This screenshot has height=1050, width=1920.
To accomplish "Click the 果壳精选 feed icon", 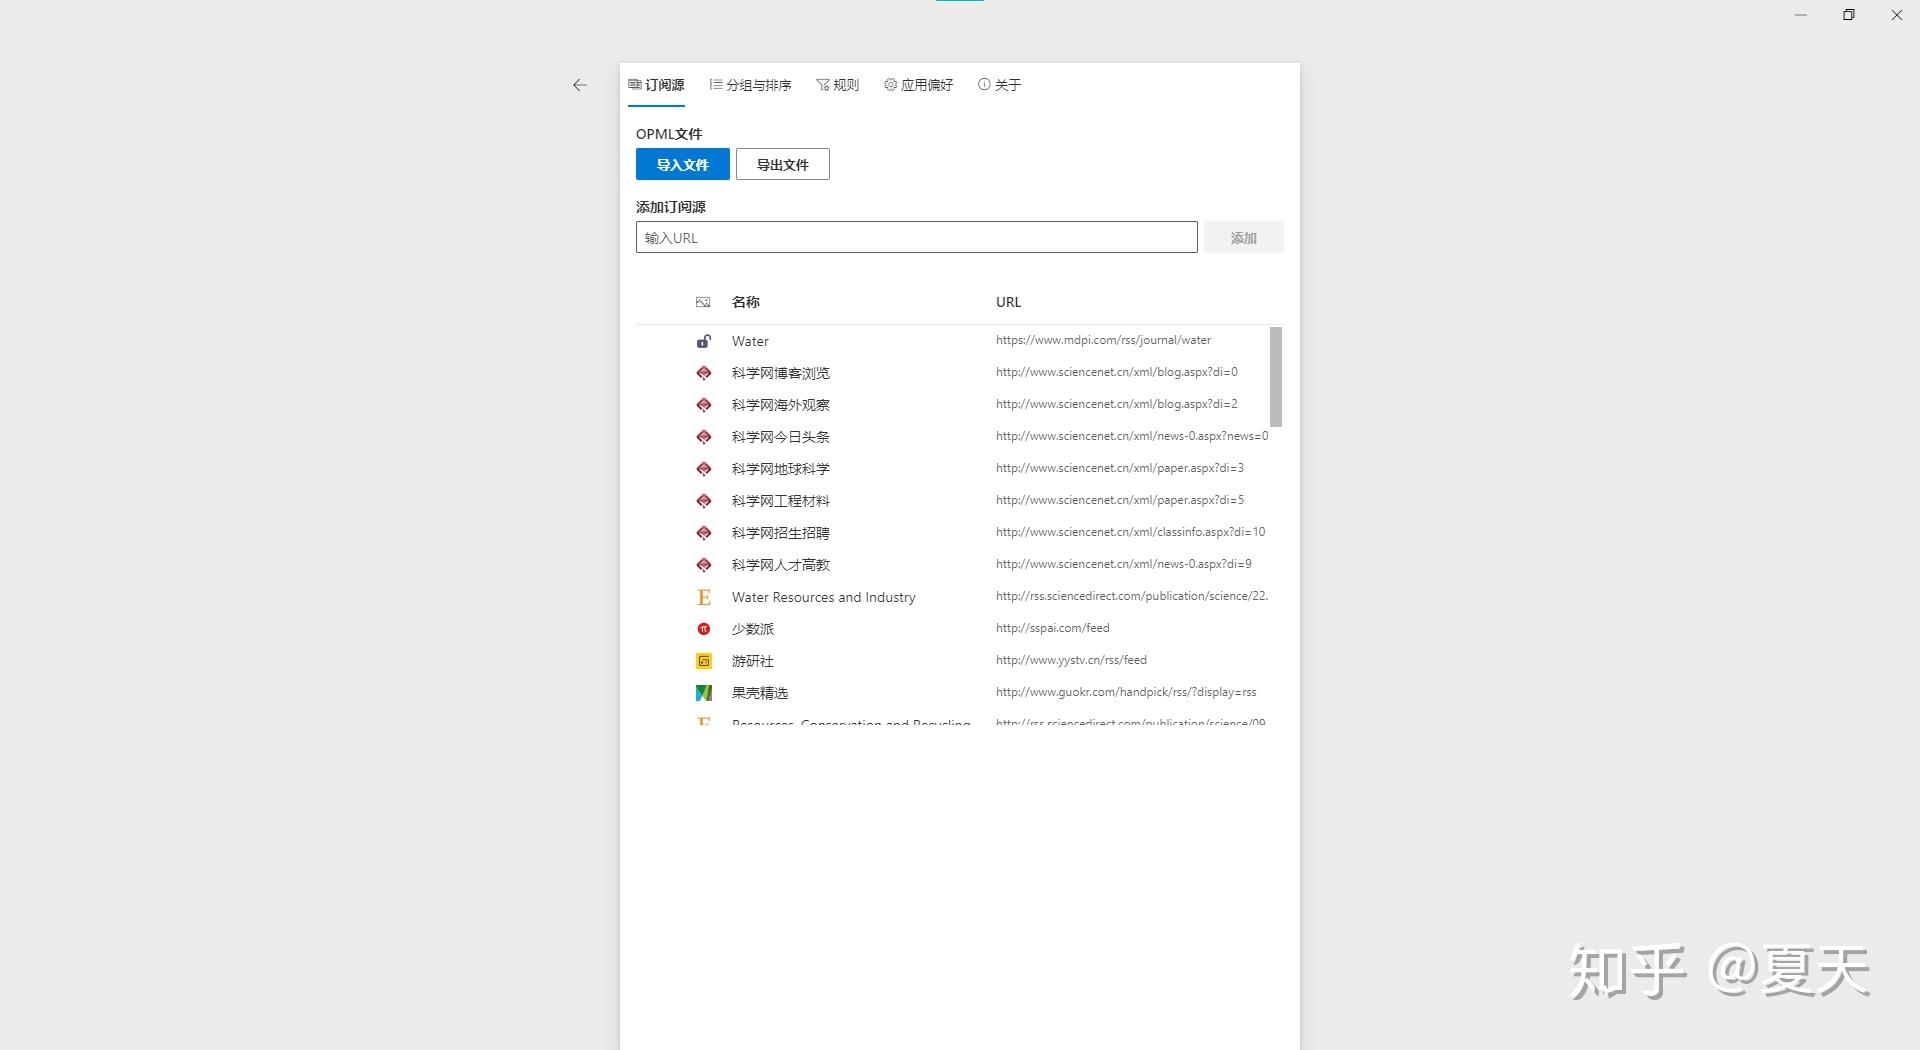I will point(704,692).
